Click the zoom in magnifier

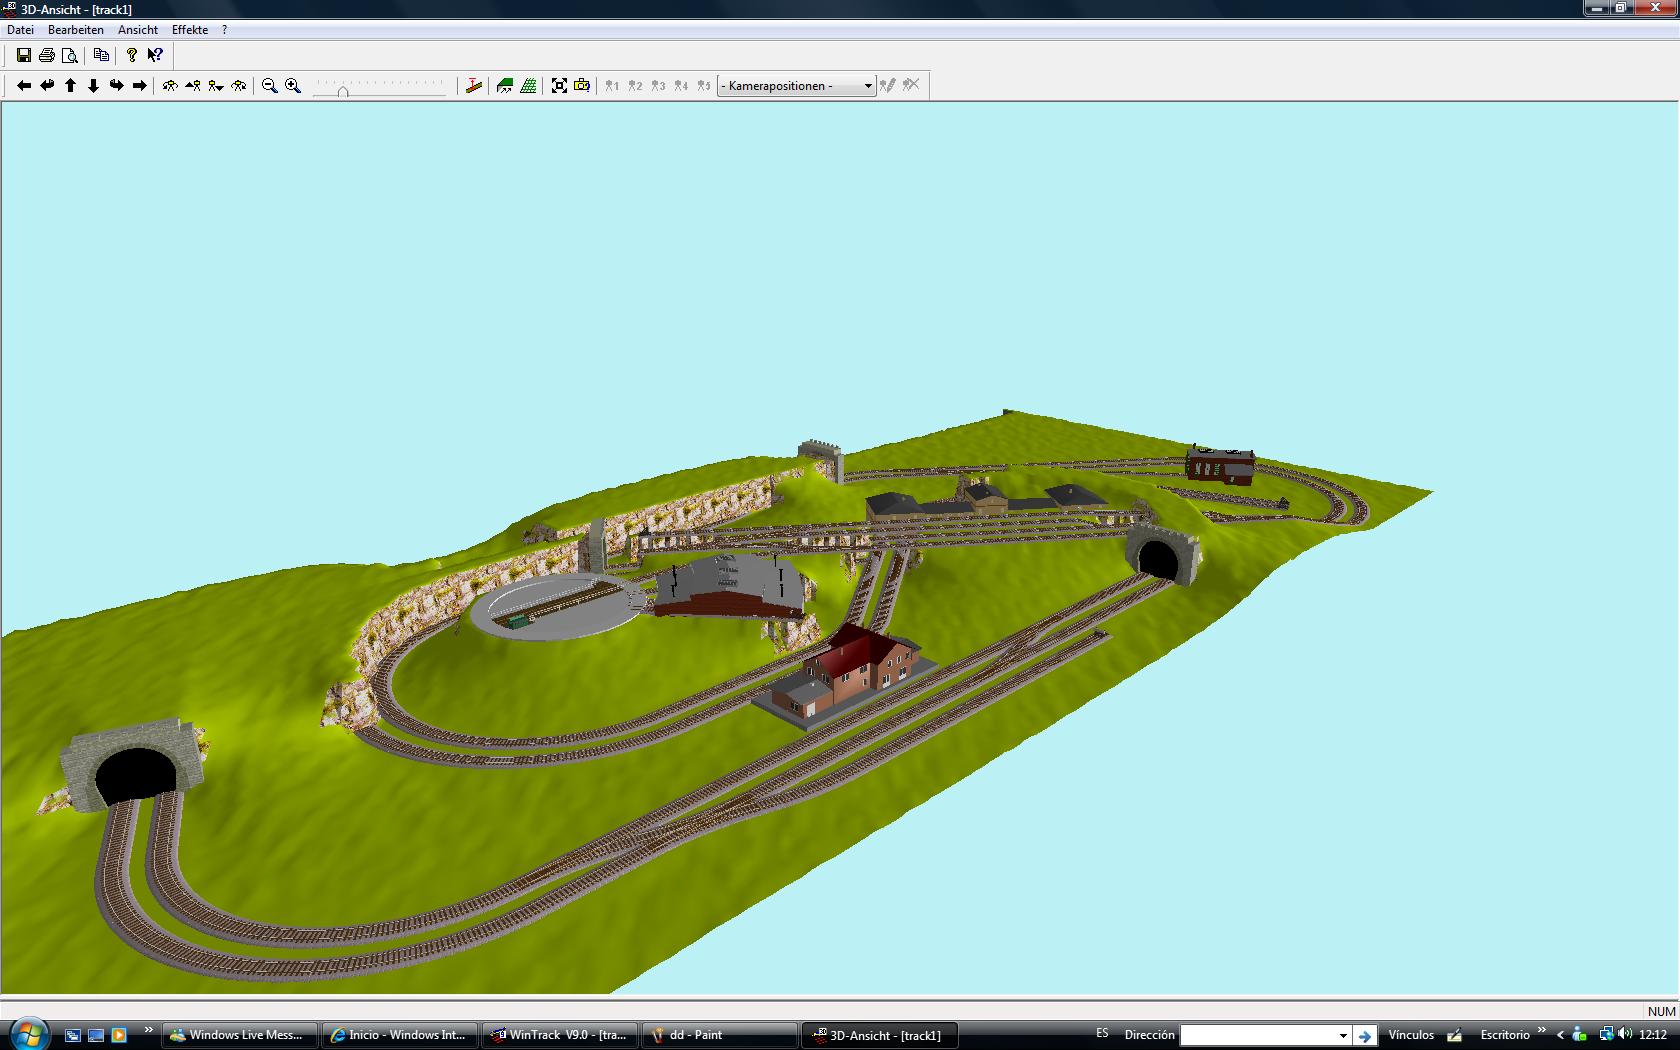click(293, 86)
